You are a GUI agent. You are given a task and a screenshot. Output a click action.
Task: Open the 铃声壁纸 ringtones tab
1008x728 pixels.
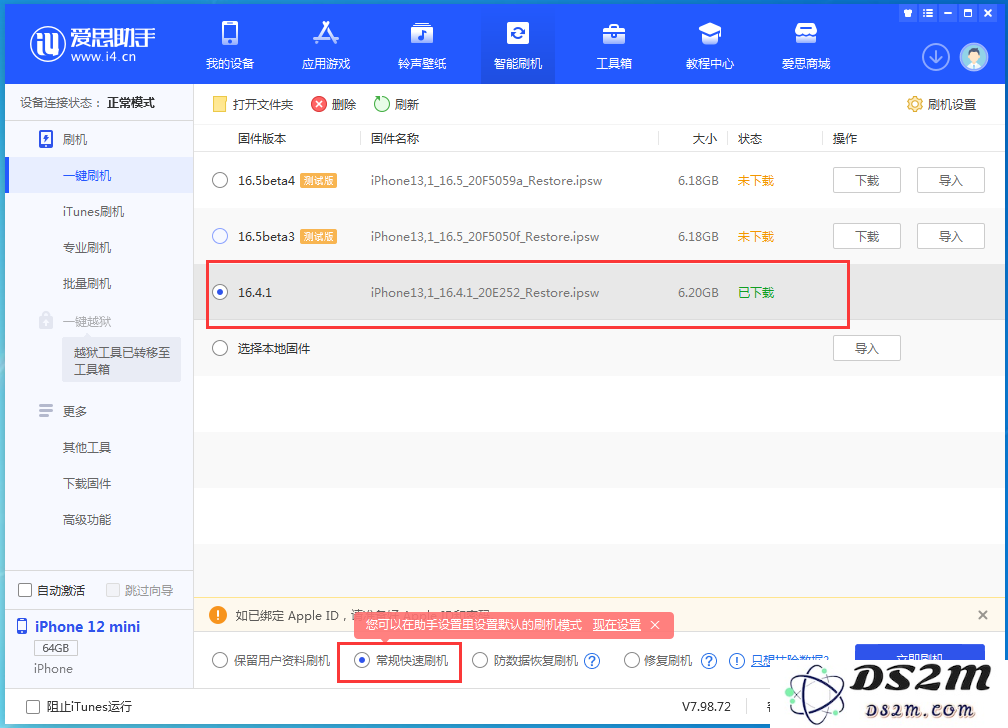(422, 45)
